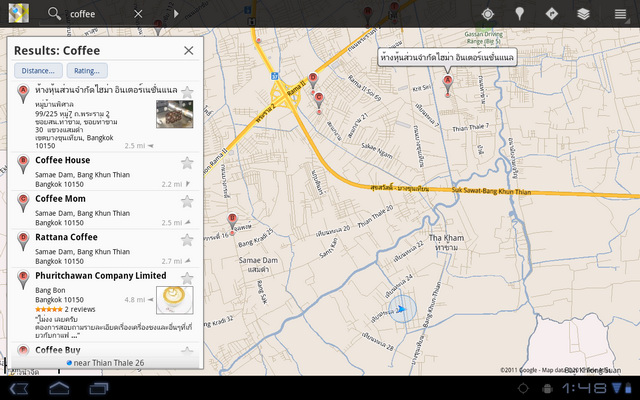
Task: Tap near Thian Thale 26 label
Action: pyautogui.click(x=105, y=362)
